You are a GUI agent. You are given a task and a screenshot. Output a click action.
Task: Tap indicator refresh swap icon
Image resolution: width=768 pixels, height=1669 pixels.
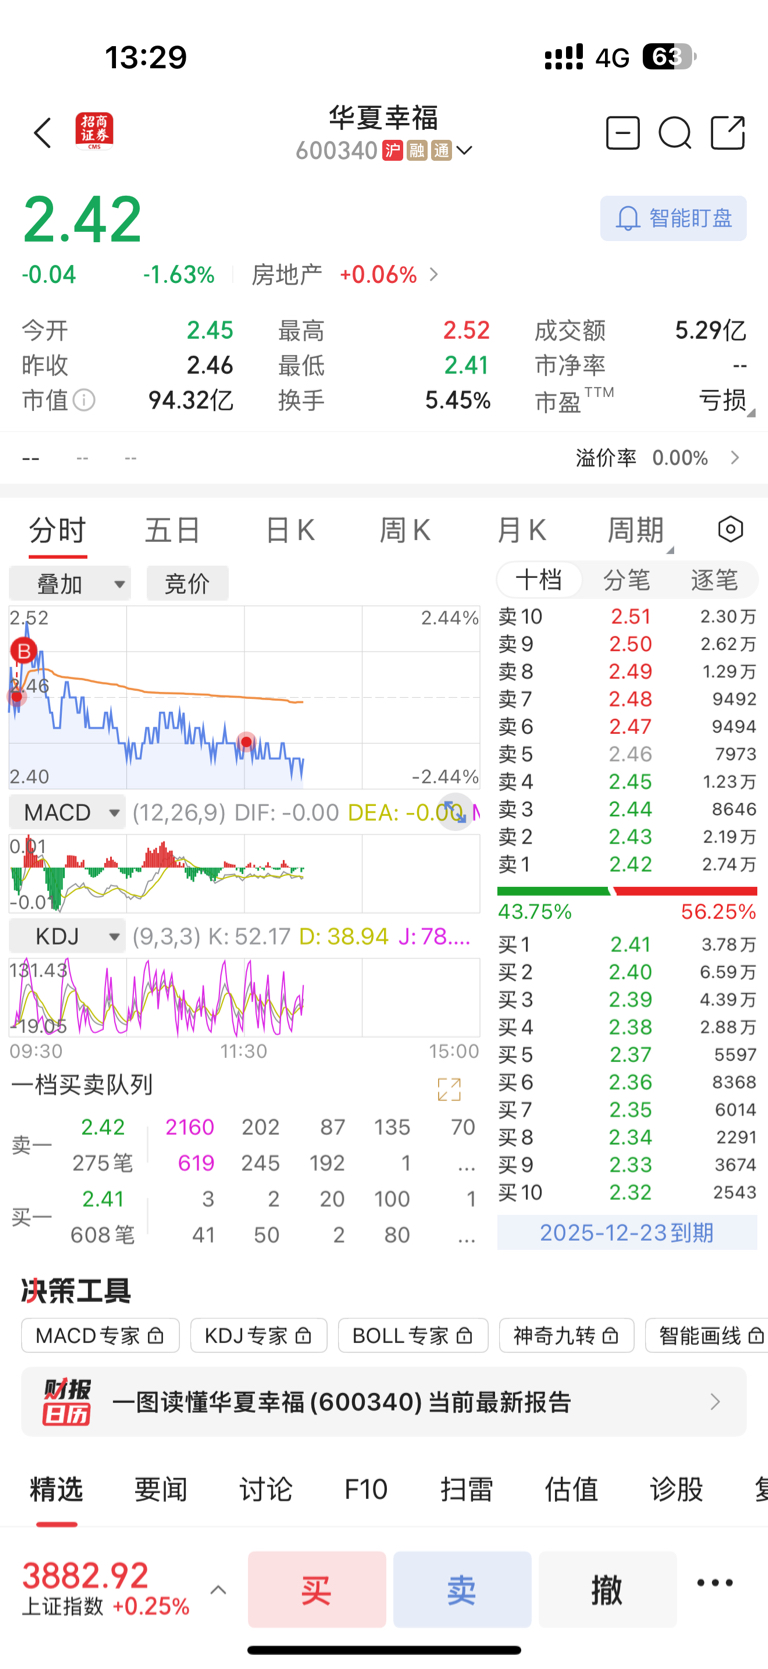(455, 812)
